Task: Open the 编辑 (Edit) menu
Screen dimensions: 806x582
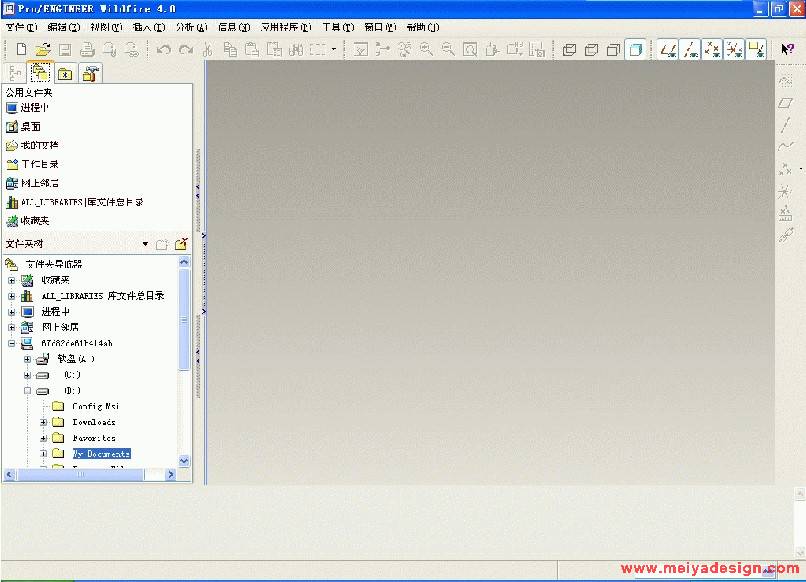Action: pyautogui.click(x=64, y=27)
